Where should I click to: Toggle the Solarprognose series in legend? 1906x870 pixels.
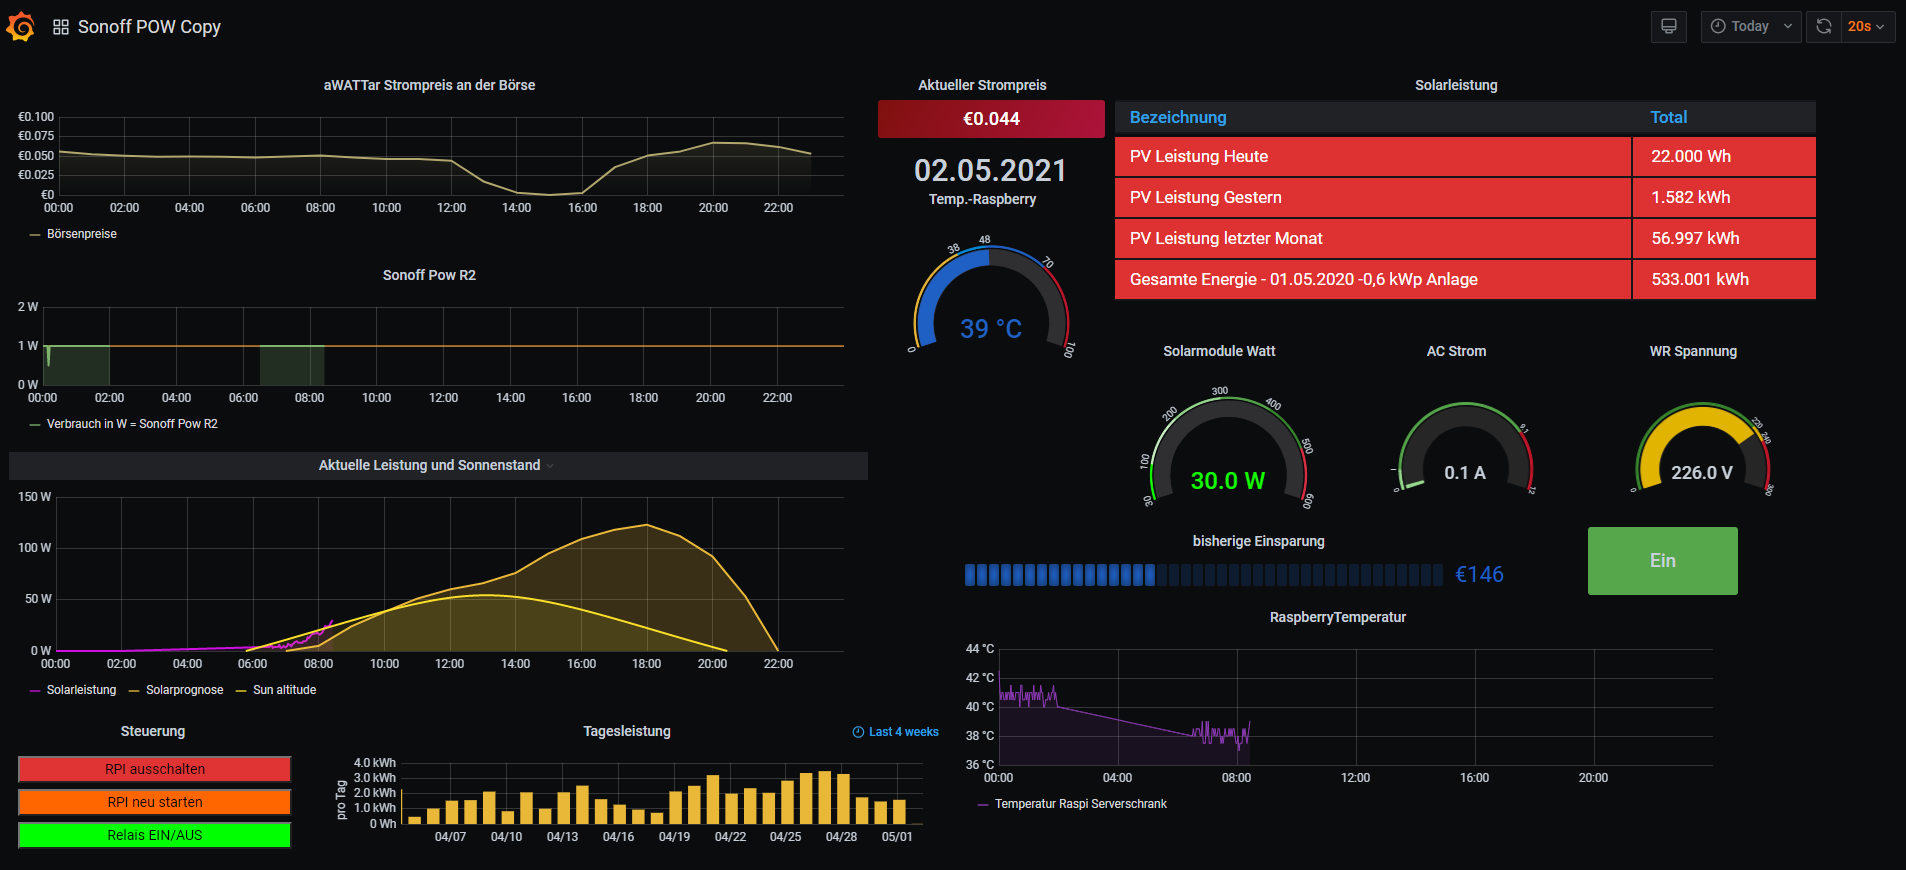pyautogui.click(x=184, y=690)
